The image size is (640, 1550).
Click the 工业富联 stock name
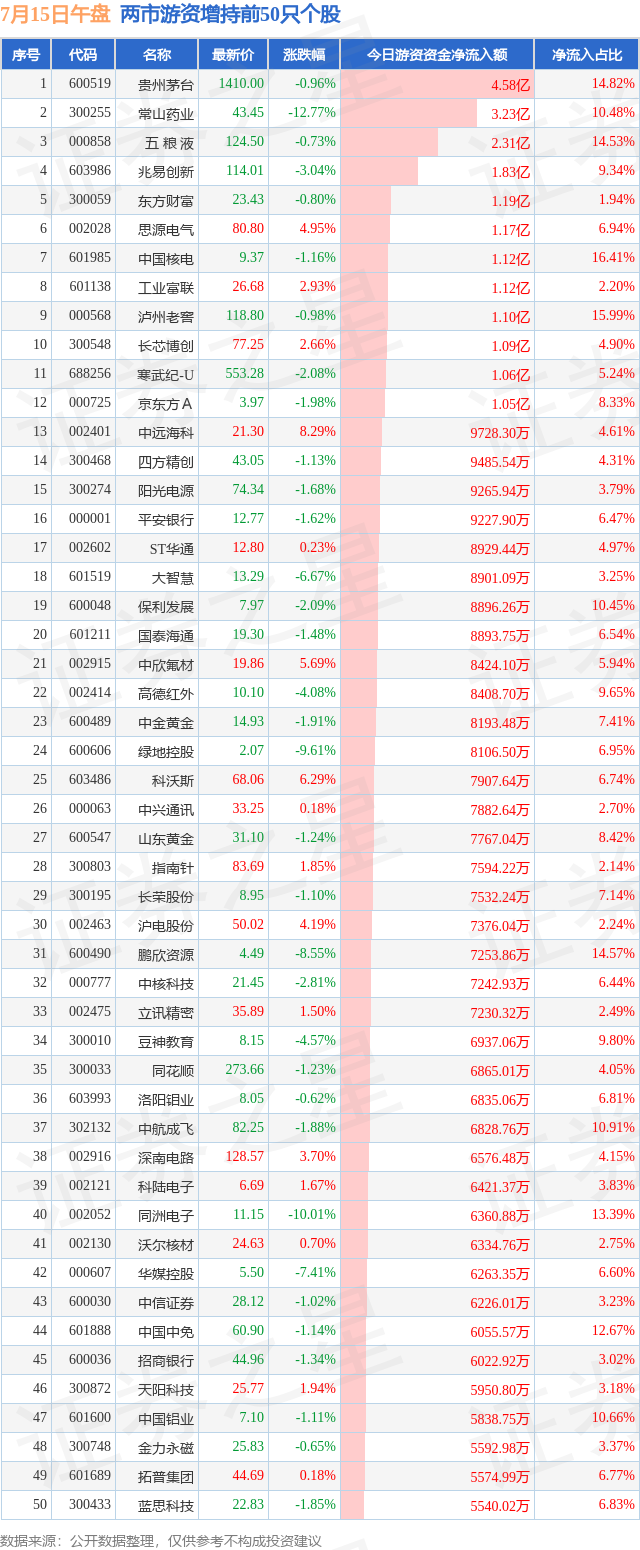tap(166, 288)
